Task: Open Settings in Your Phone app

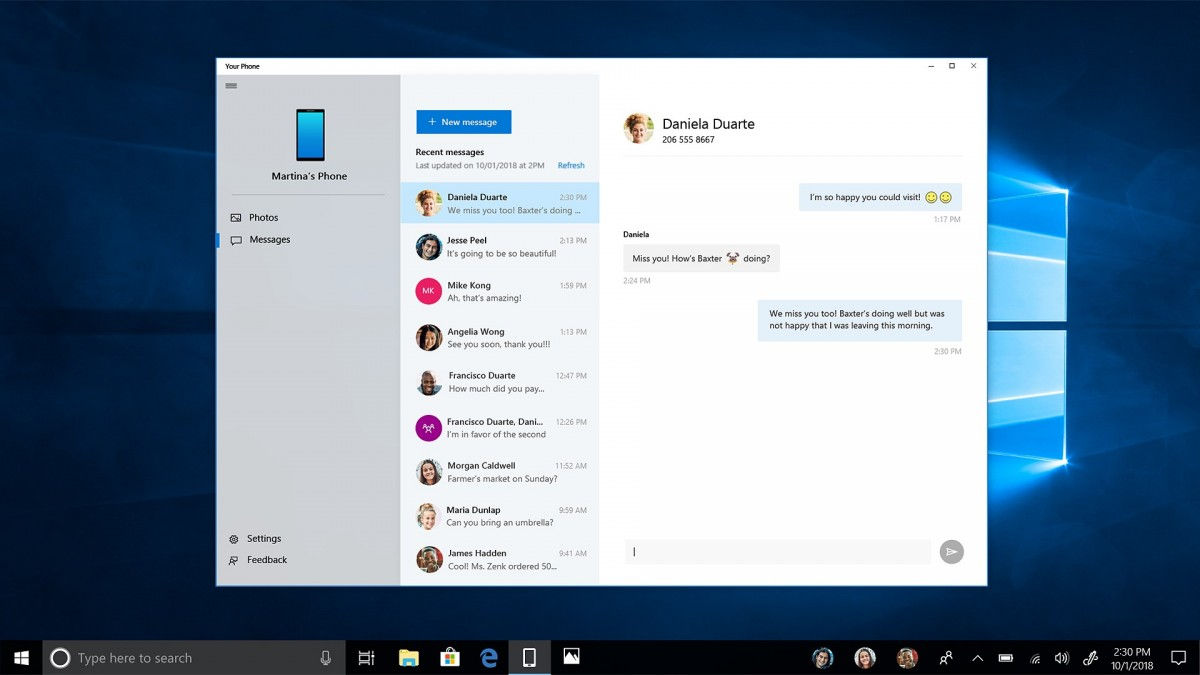Action: [x=264, y=538]
